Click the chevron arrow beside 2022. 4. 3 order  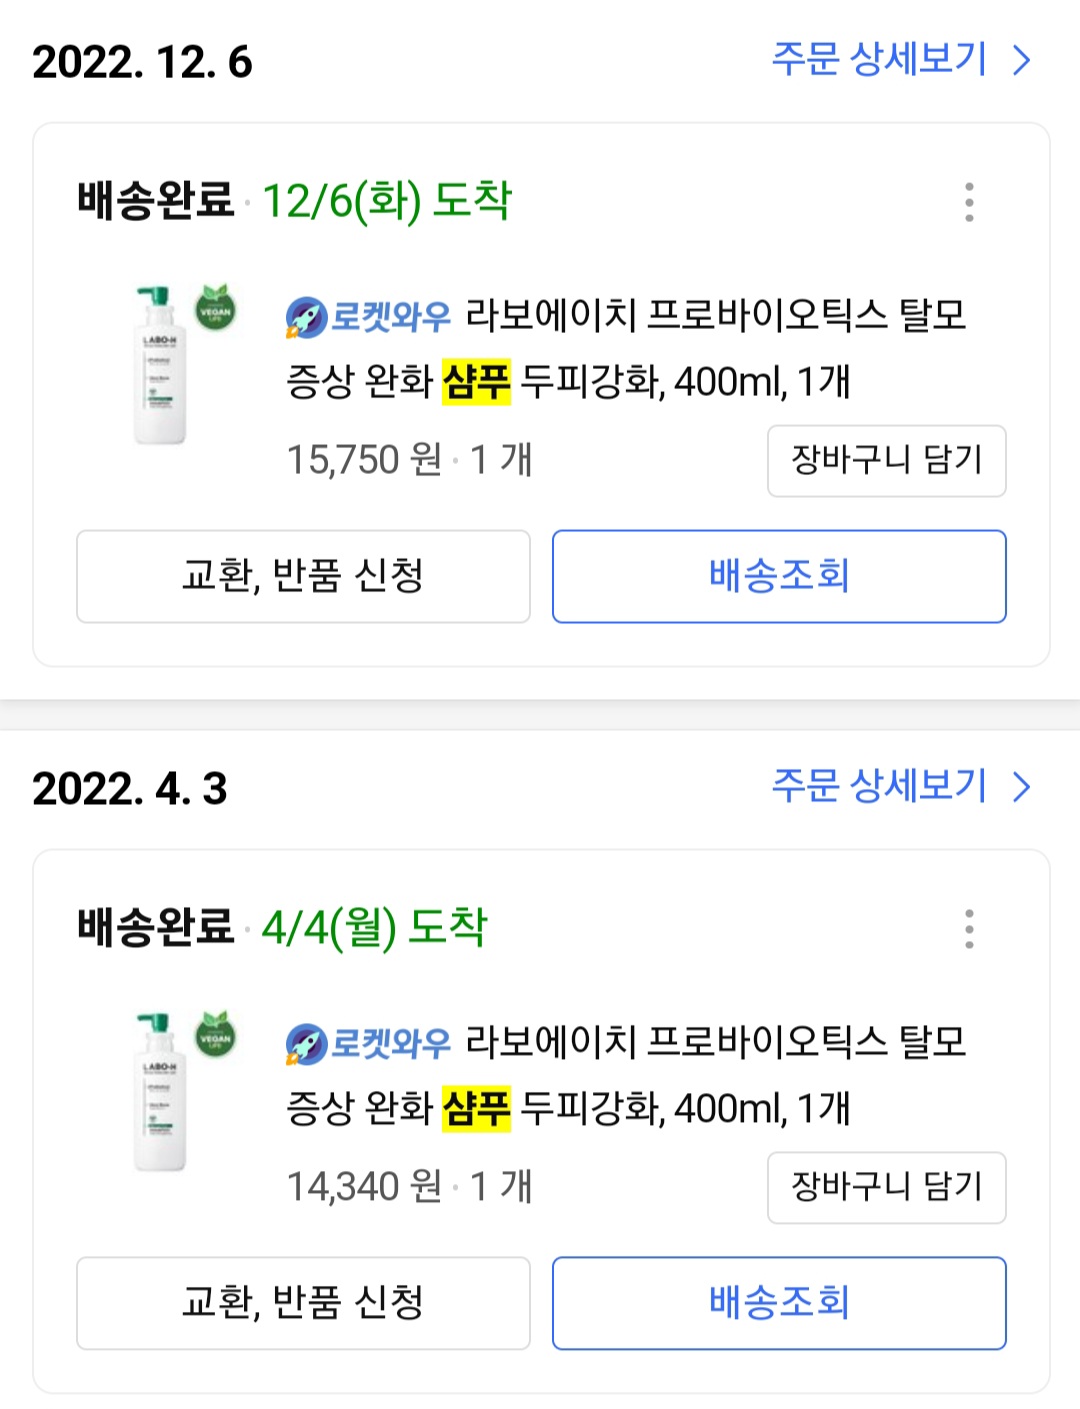click(1021, 788)
